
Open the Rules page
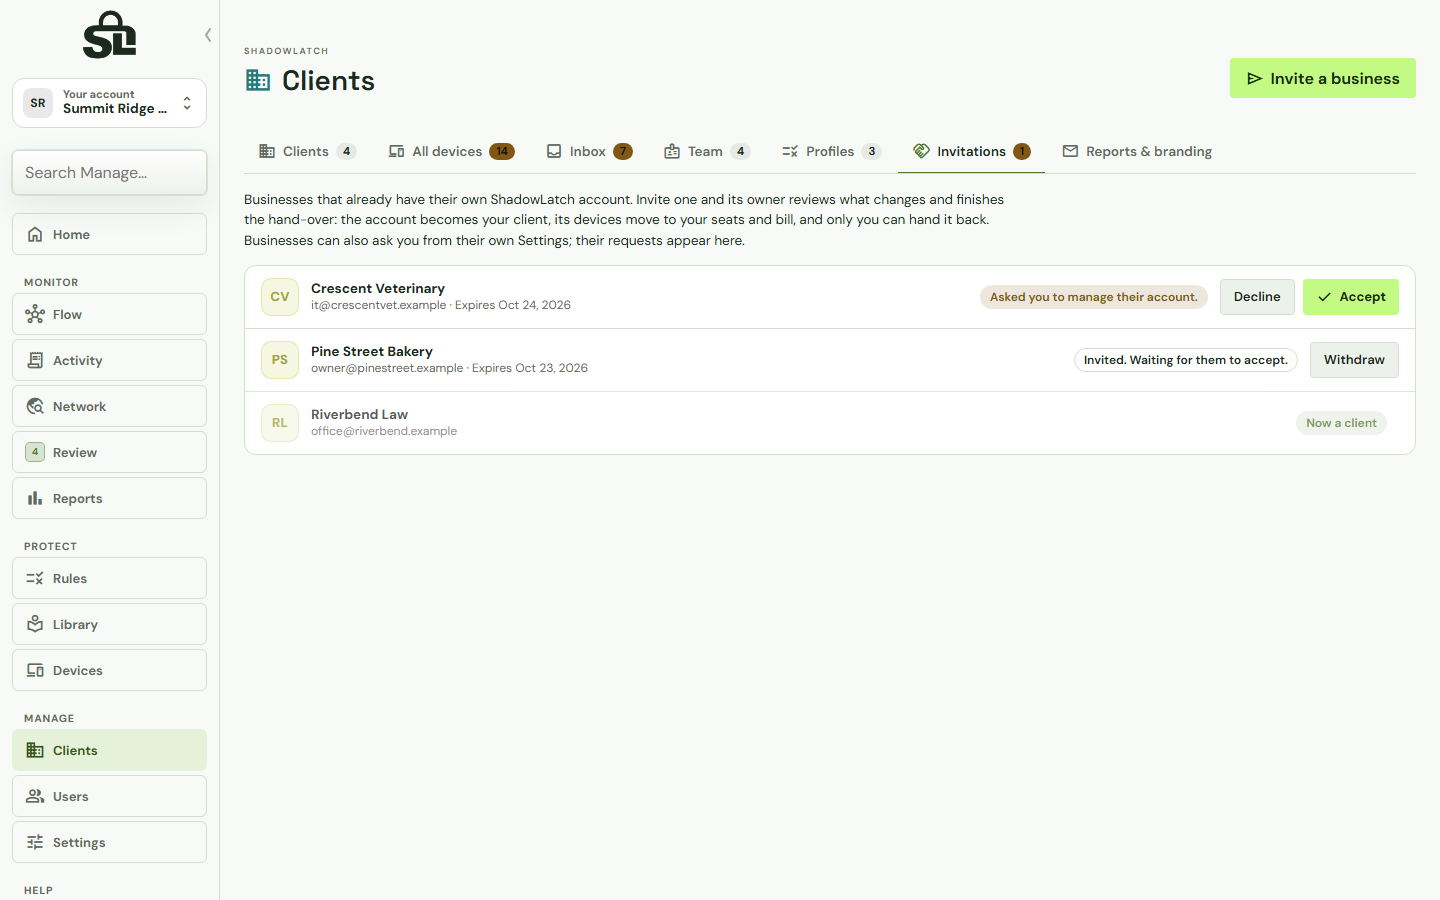pos(110,578)
